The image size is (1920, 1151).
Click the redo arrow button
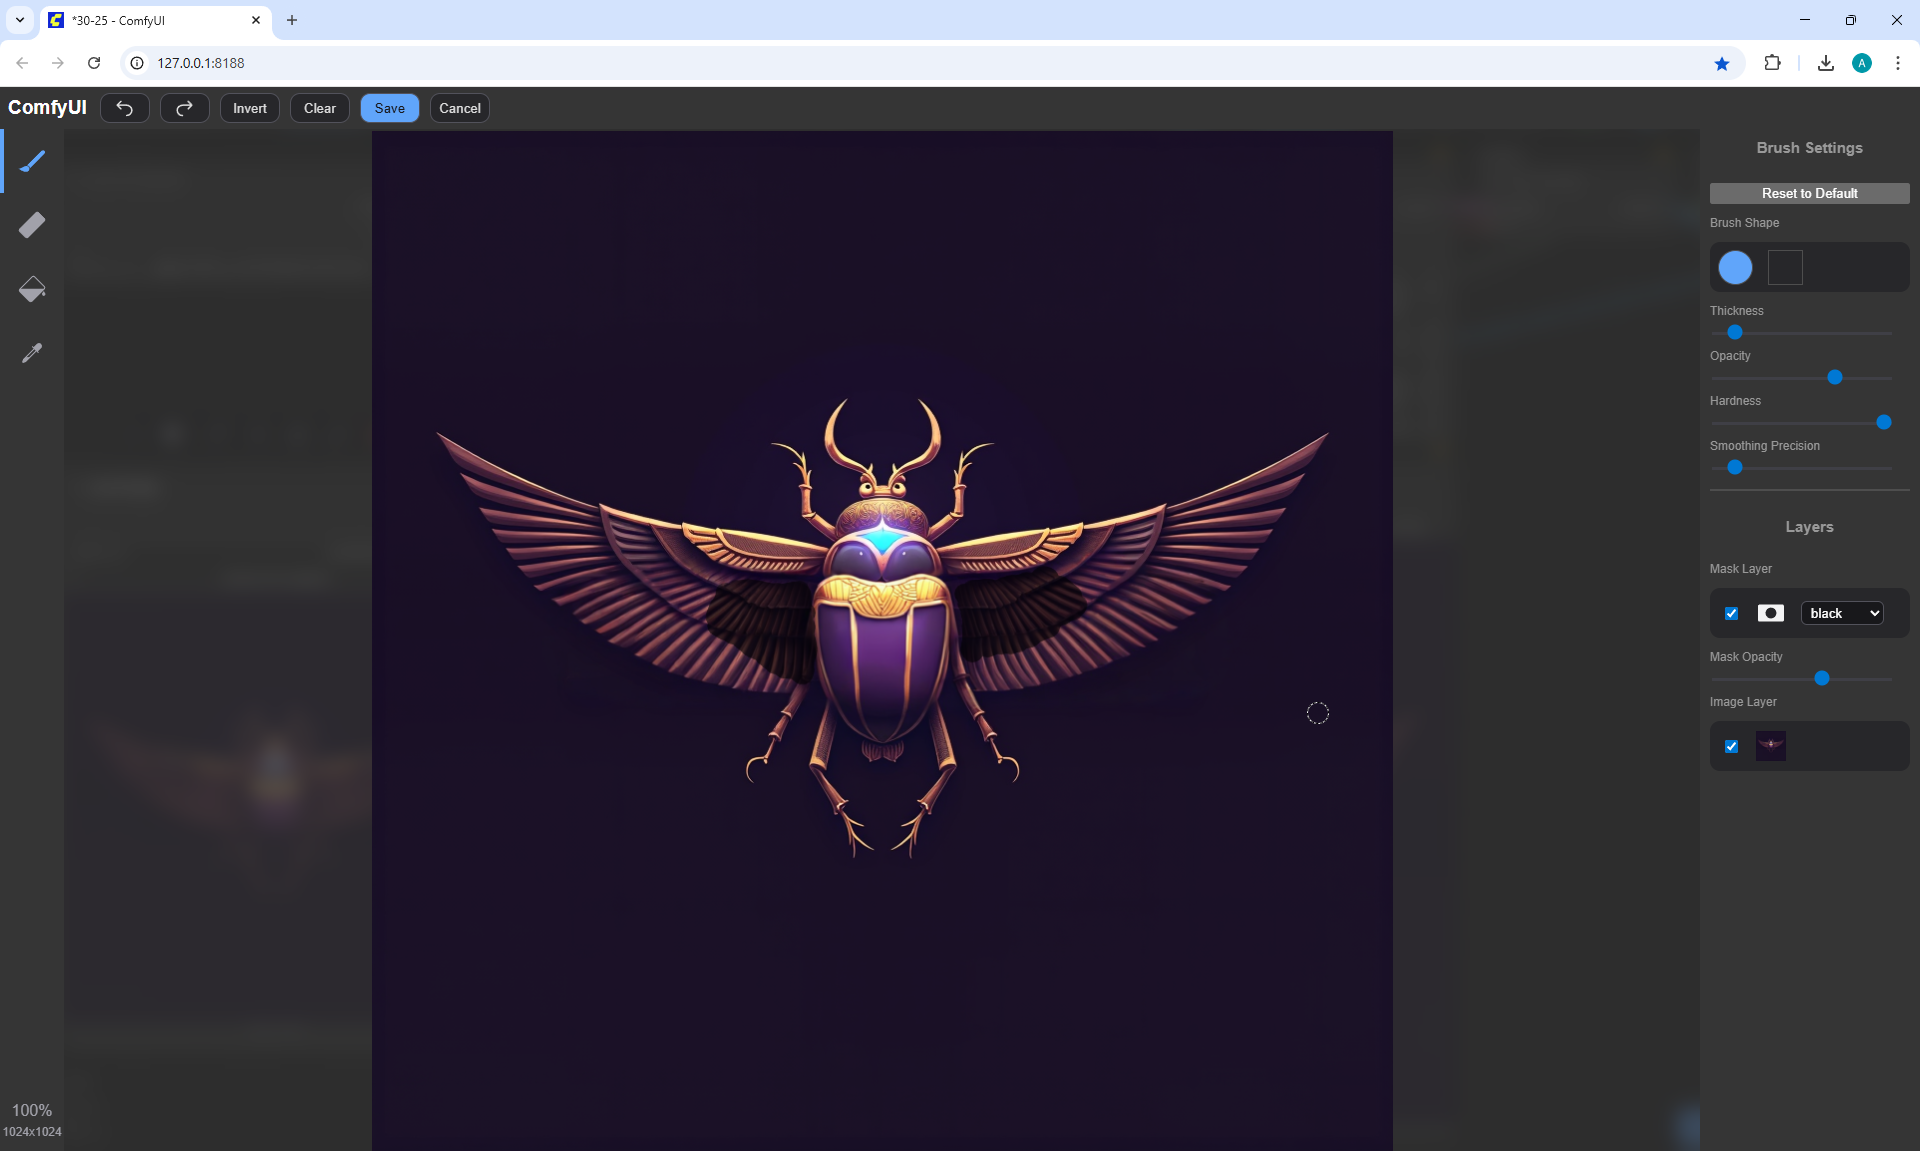click(185, 108)
